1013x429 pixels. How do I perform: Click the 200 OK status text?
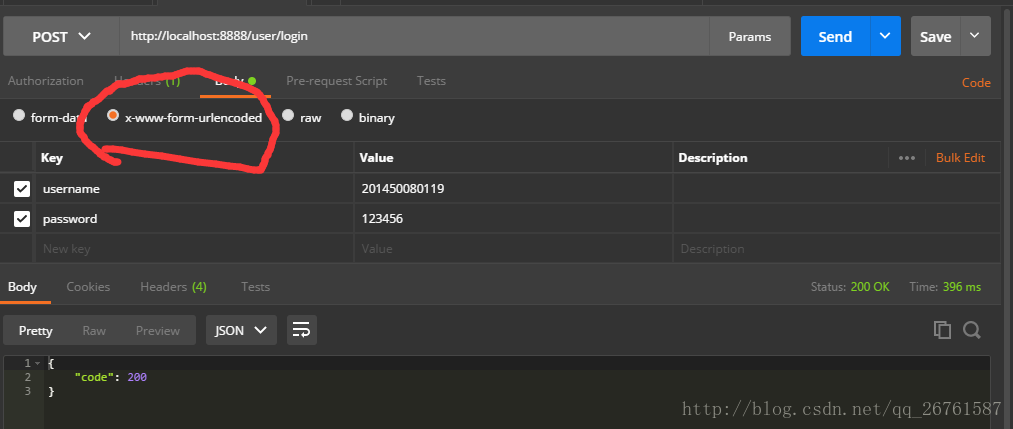coord(870,287)
